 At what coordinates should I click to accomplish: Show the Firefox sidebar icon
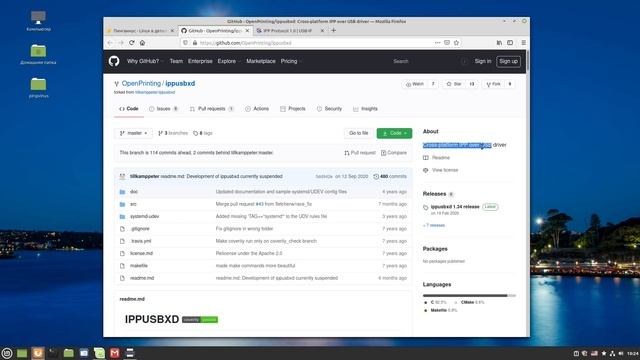coord(510,42)
